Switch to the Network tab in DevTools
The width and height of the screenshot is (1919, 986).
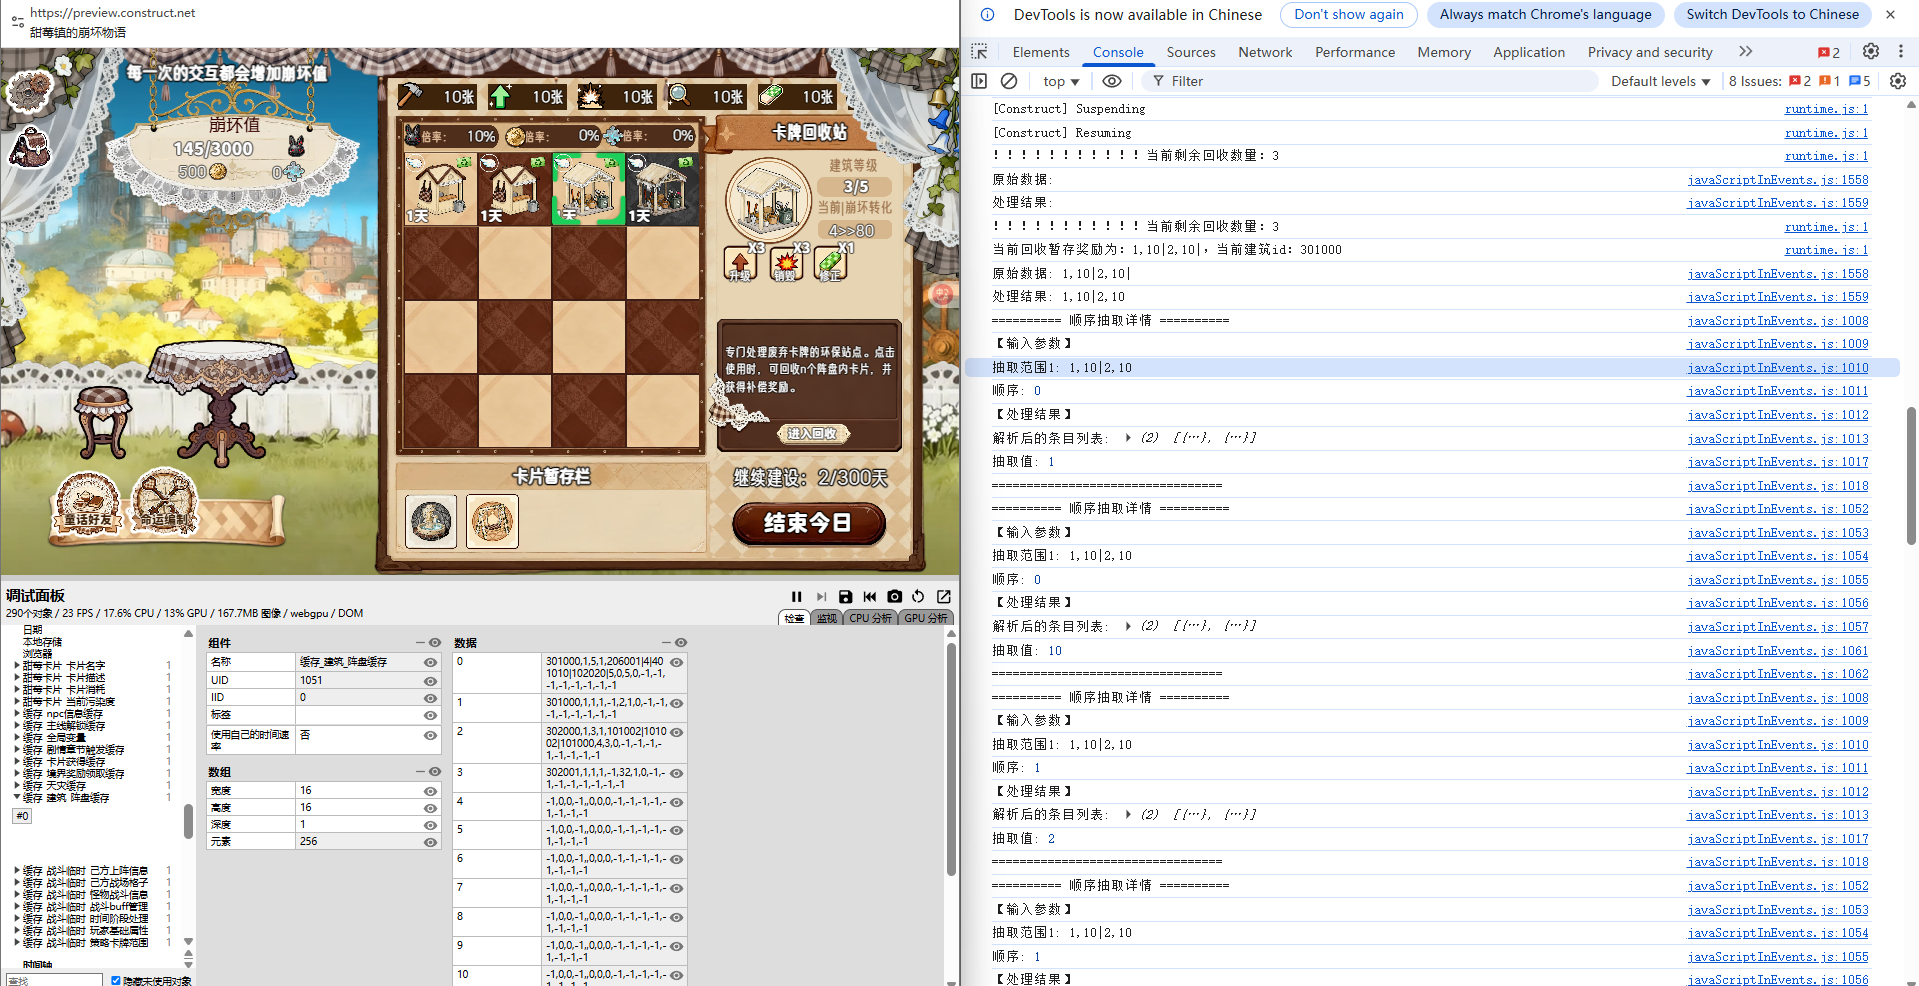click(x=1264, y=52)
